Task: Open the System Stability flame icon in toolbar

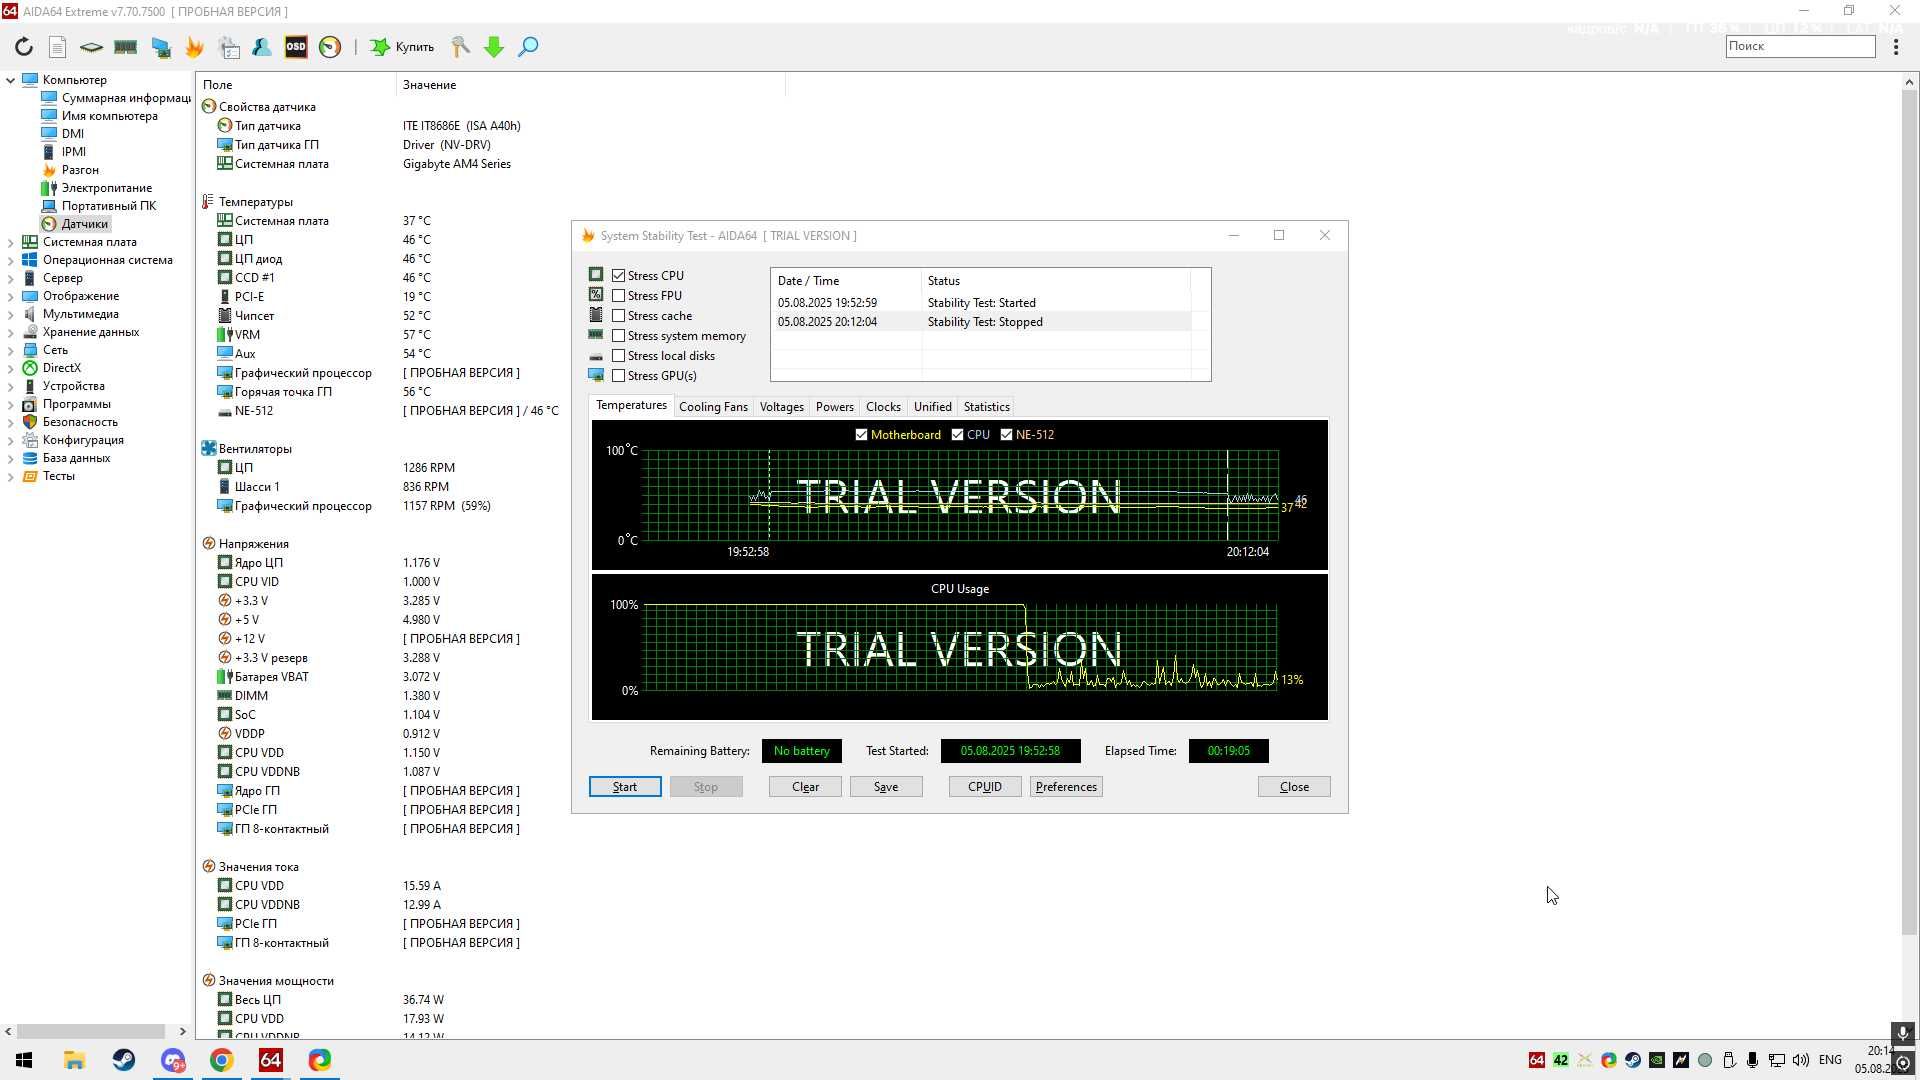Action: click(x=194, y=47)
